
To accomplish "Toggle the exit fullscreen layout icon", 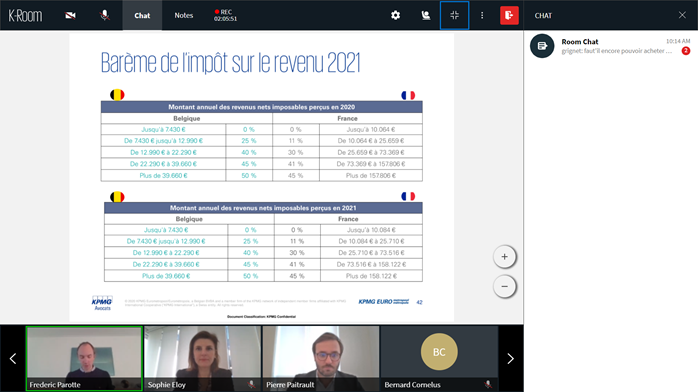I will [455, 16].
